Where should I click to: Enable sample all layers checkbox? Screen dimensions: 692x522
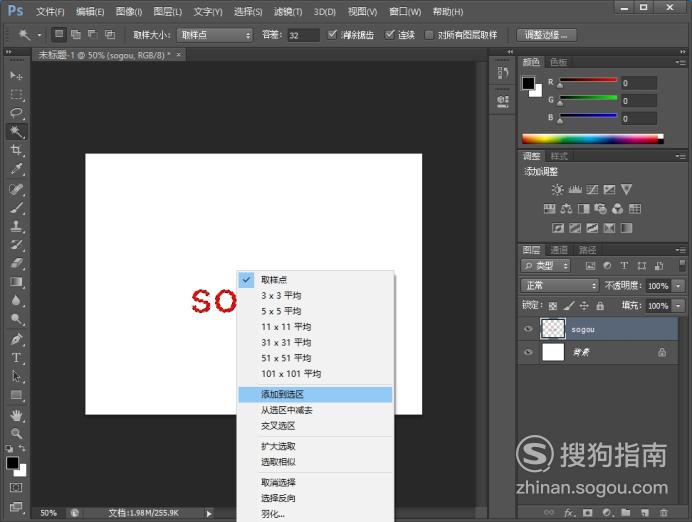[429, 35]
